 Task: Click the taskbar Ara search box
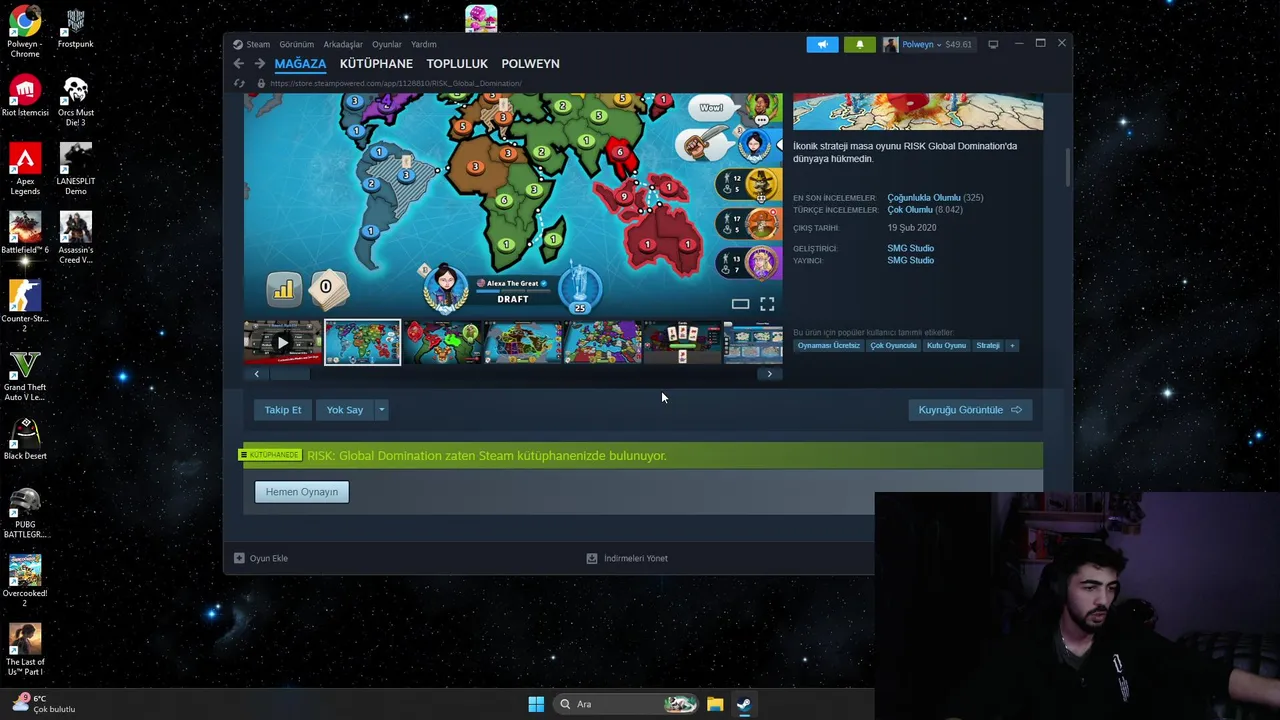click(627, 704)
